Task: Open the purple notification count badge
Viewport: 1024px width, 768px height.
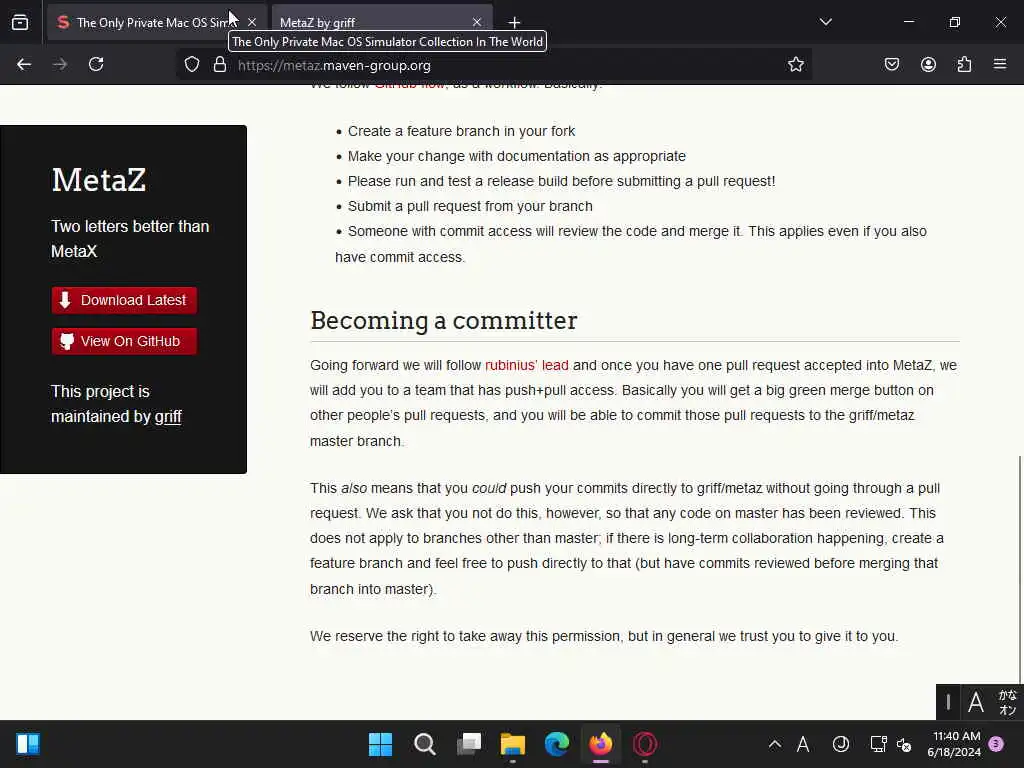Action: [x=996, y=744]
